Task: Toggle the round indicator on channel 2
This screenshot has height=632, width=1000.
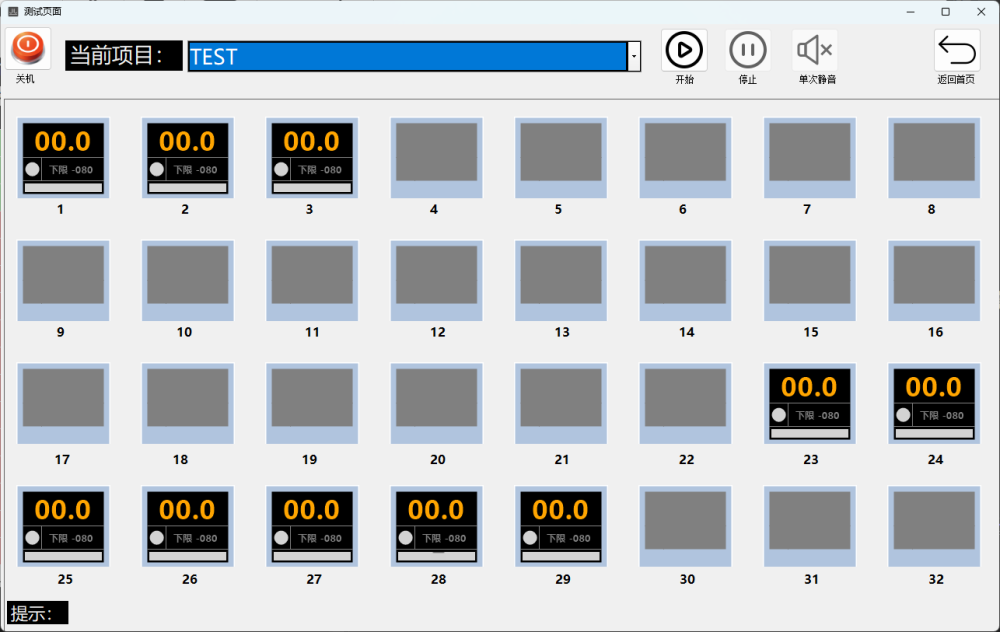Action: (157, 169)
